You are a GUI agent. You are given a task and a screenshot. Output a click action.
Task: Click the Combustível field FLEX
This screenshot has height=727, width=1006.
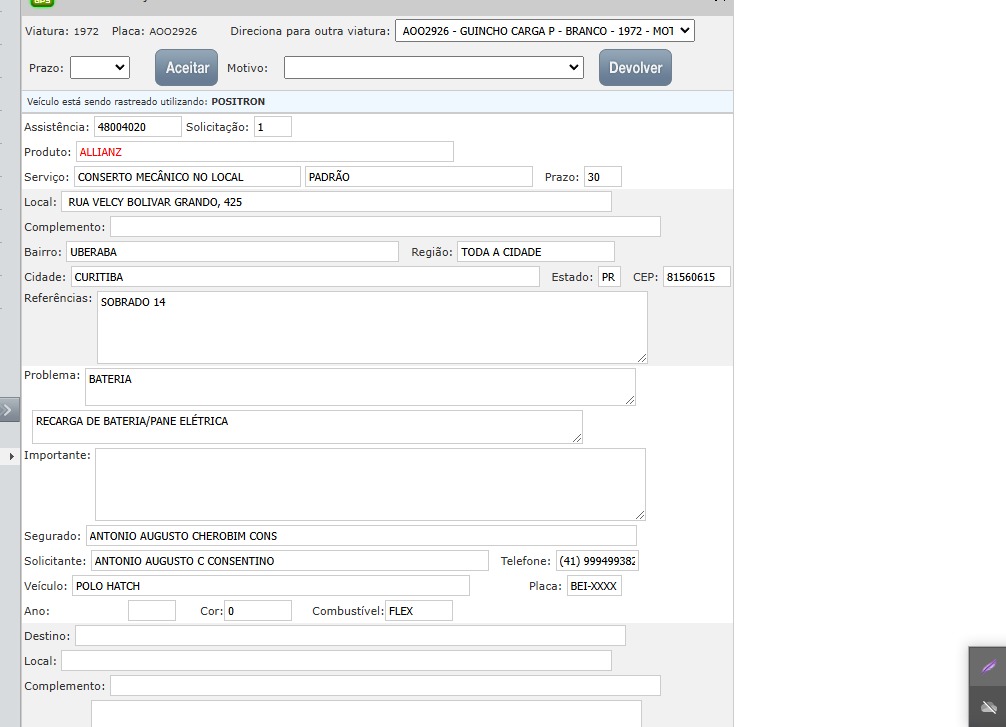[x=419, y=611]
